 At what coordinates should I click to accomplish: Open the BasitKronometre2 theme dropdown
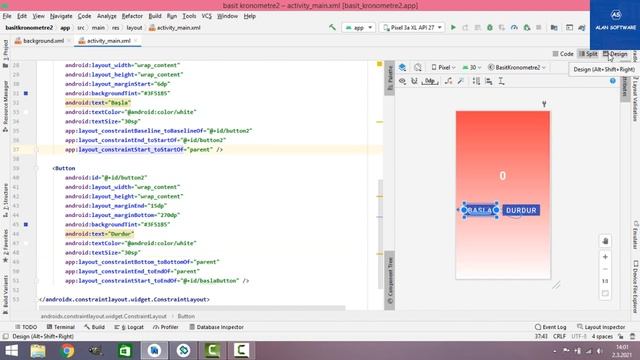point(517,67)
